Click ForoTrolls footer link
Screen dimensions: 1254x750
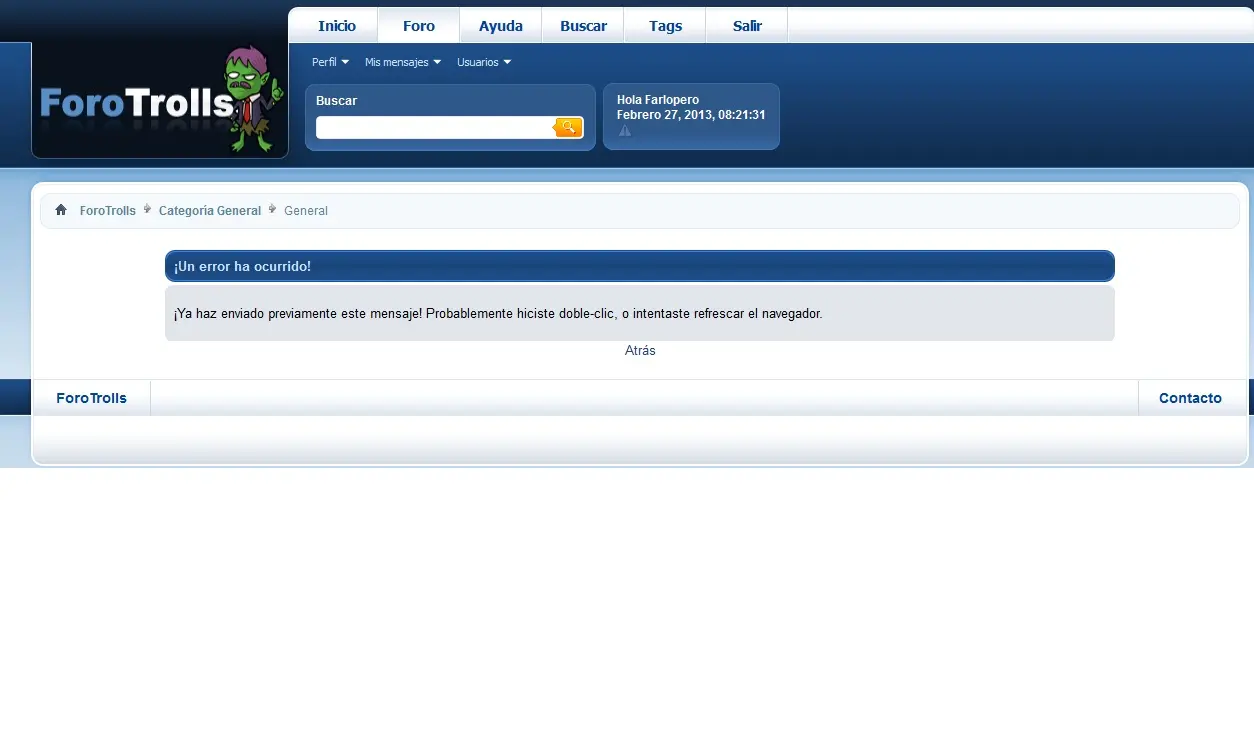pyautogui.click(x=91, y=398)
